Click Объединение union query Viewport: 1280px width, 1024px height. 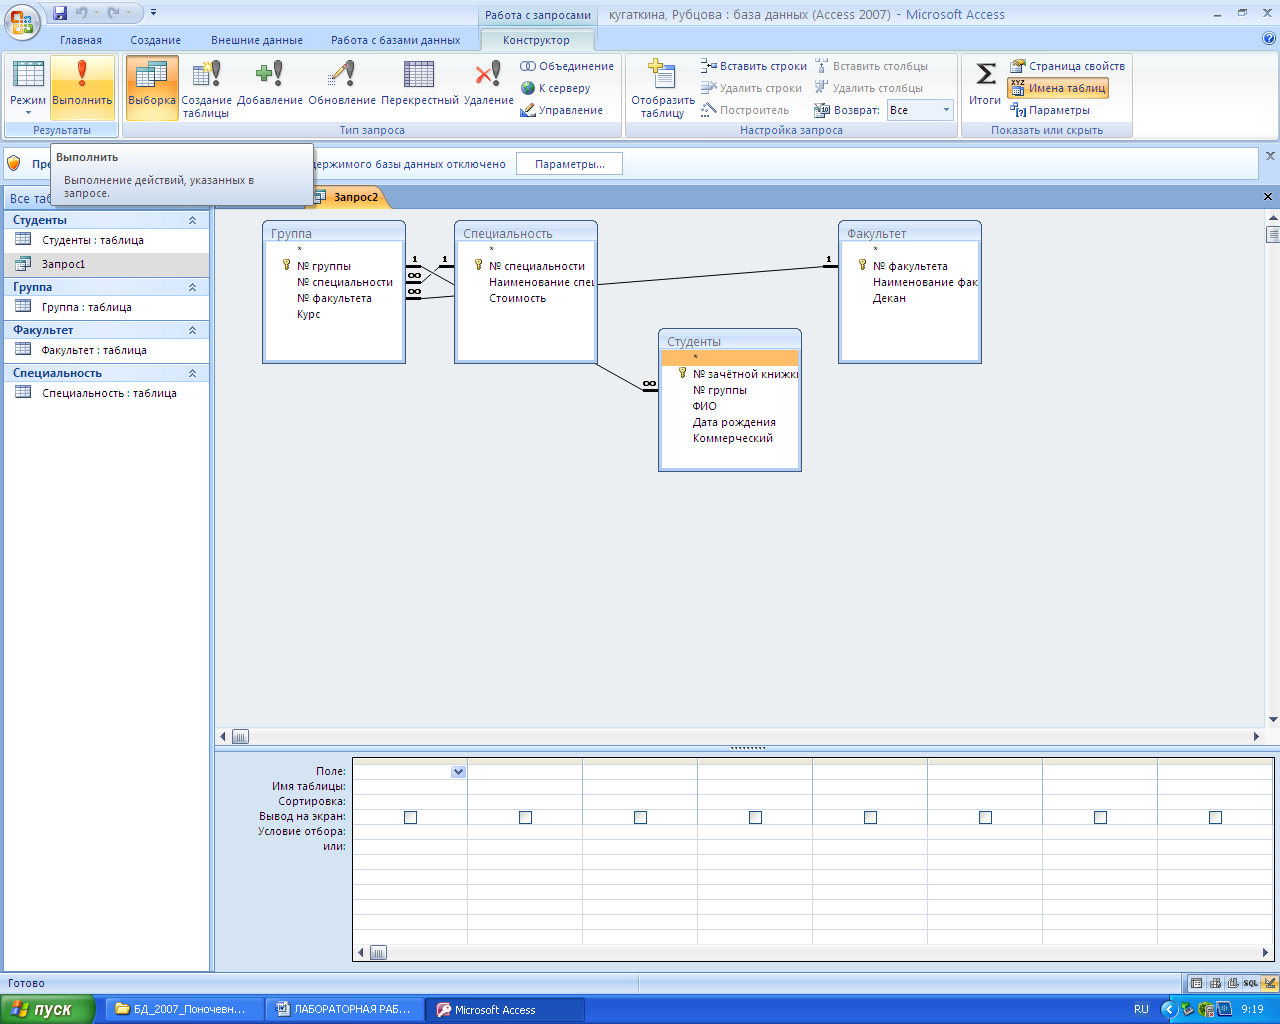(567, 66)
